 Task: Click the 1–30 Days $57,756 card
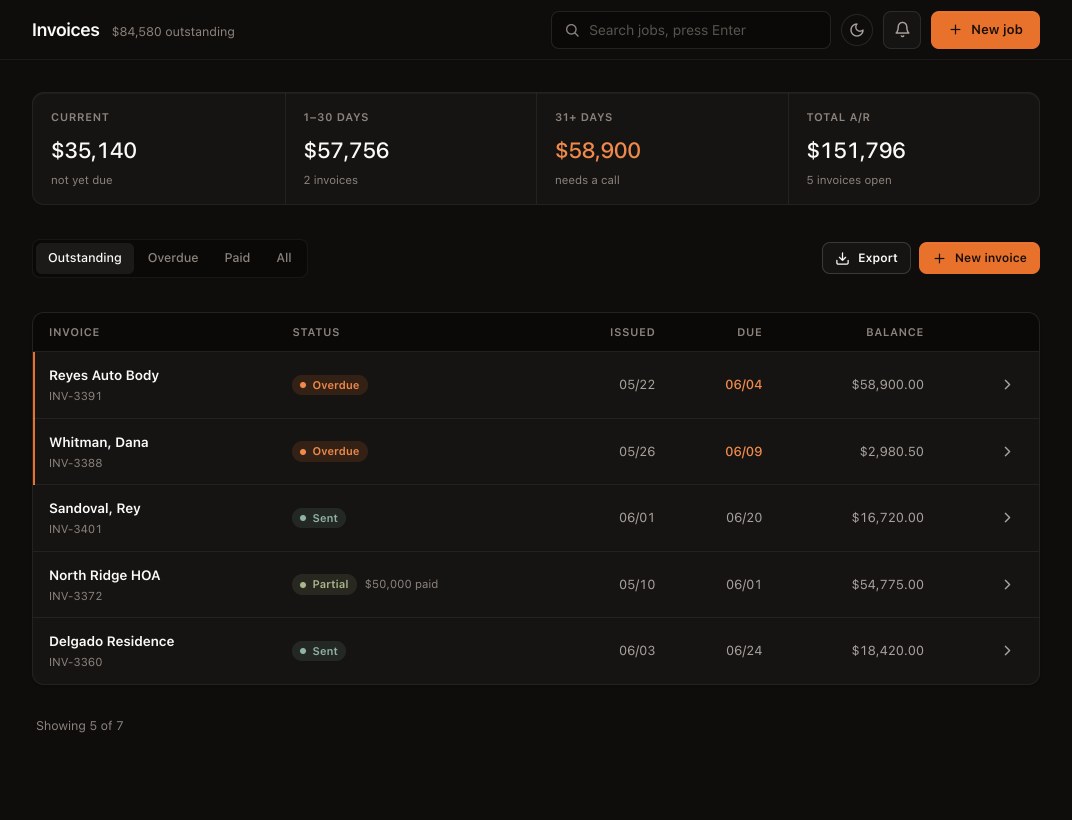coord(411,148)
